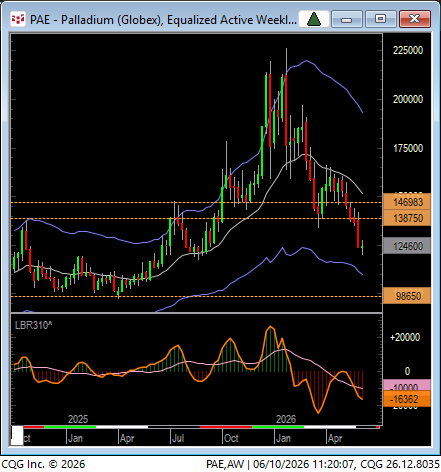Image resolution: width=441 pixels, height=472 pixels.
Task: Maximize the PAE chart window
Action: coord(380,19)
